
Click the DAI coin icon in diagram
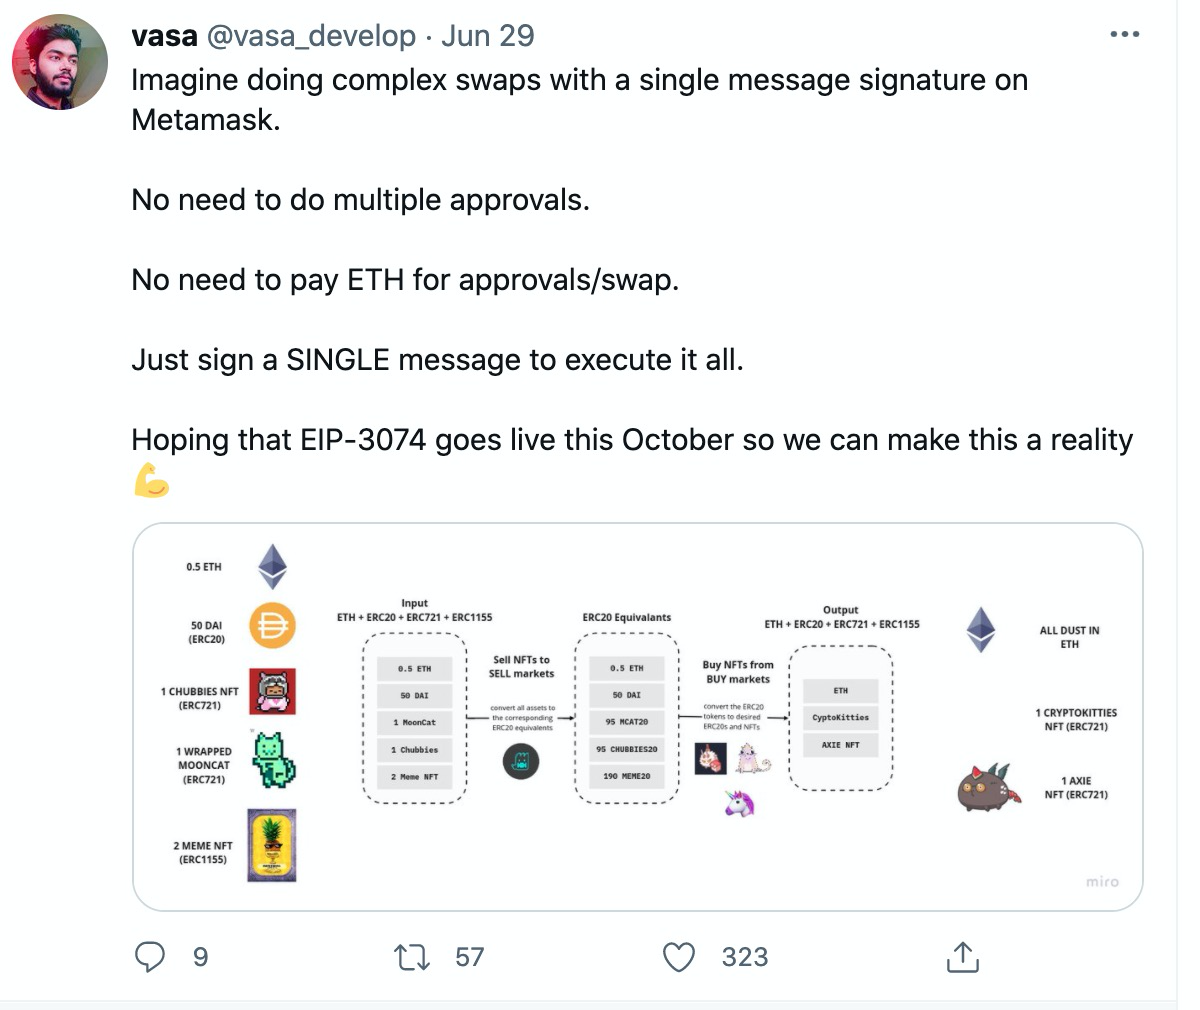[x=271, y=627]
